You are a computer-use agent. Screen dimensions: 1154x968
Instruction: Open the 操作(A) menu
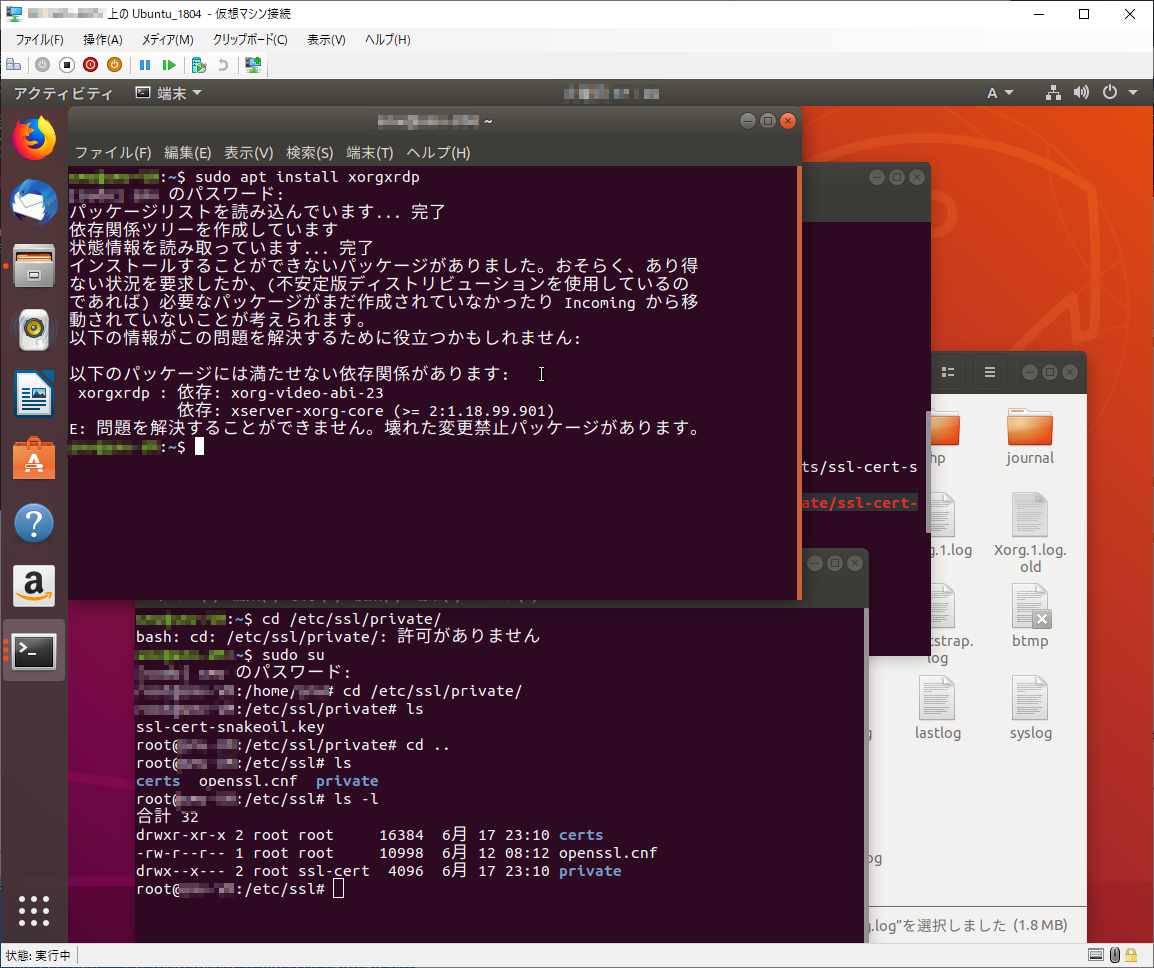pos(102,40)
